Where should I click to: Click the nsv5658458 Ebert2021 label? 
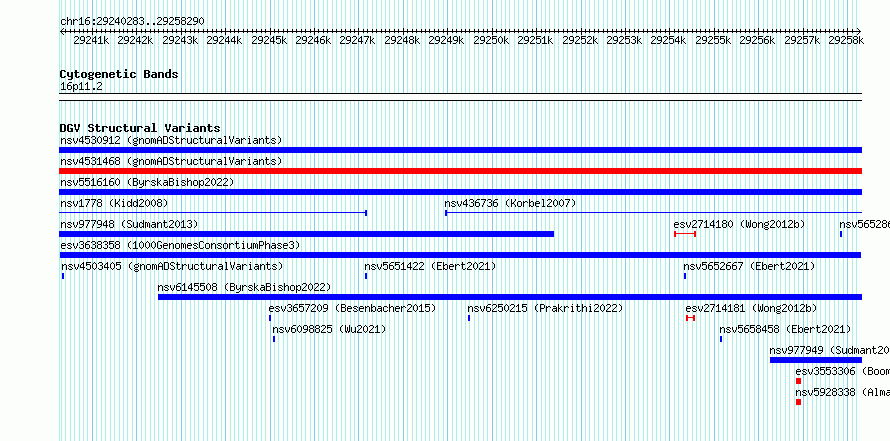(x=785, y=329)
